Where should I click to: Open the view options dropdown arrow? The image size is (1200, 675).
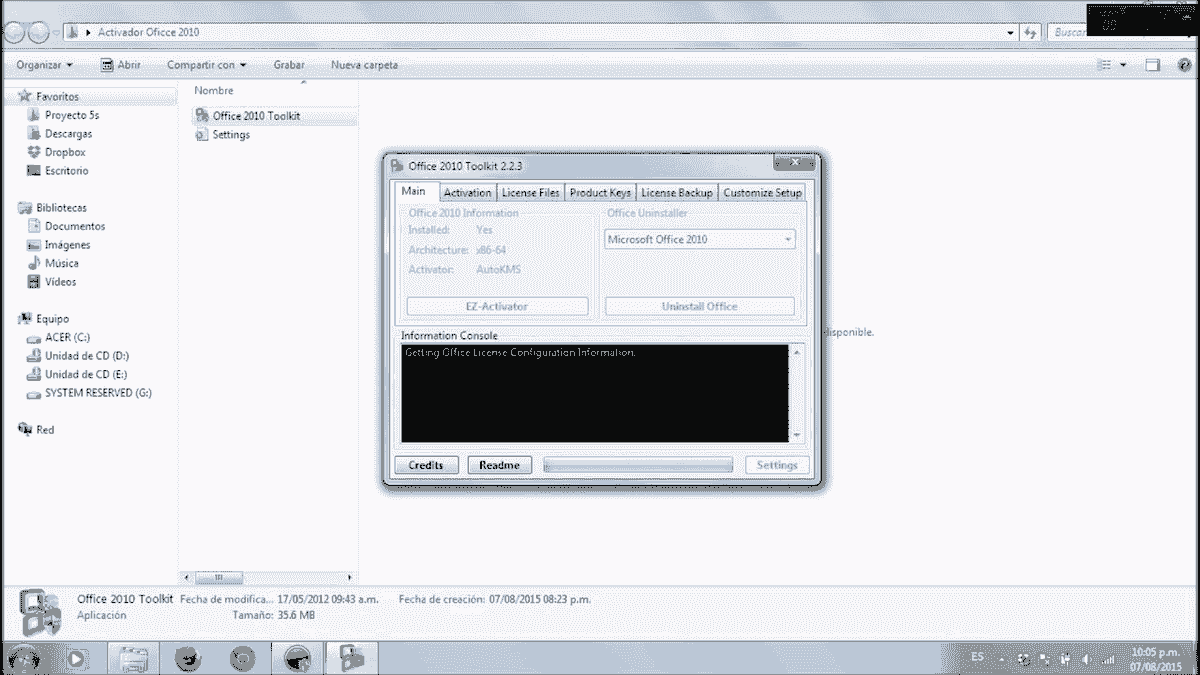[x=1123, y=65]
